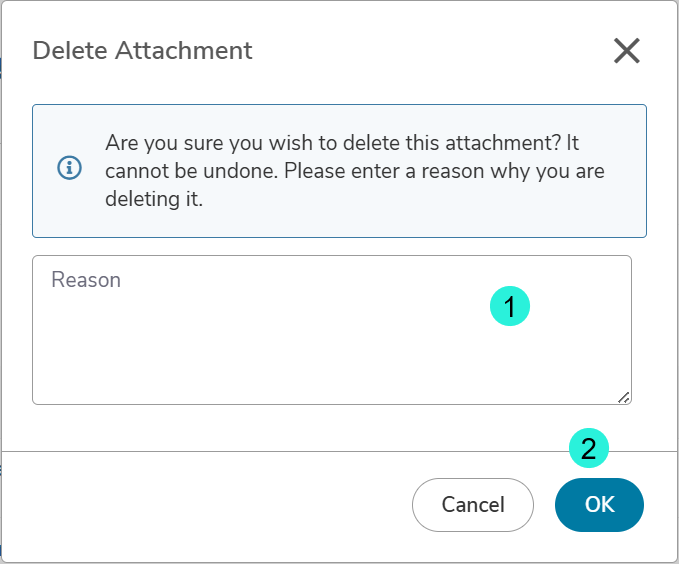
Task: Click the word 'Attachment' in the title
Action: (x=184, y=51)
